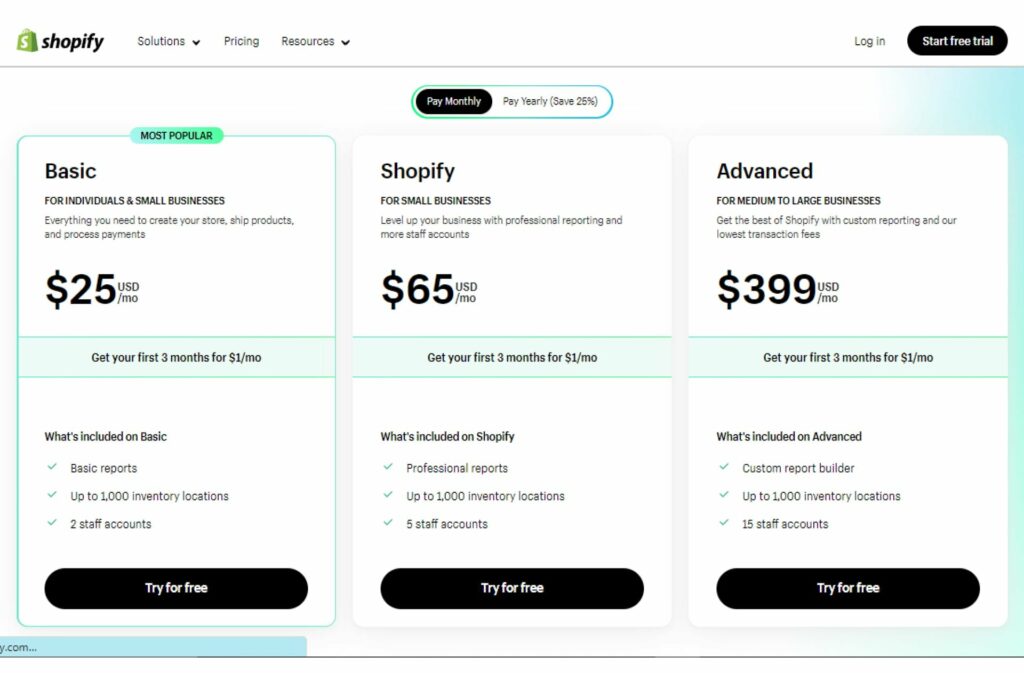The width and height of the screenshot is (1024, 673).
Task: Click the checkmark beside Advanced plan inventory locations
Action: pos(723,496)
